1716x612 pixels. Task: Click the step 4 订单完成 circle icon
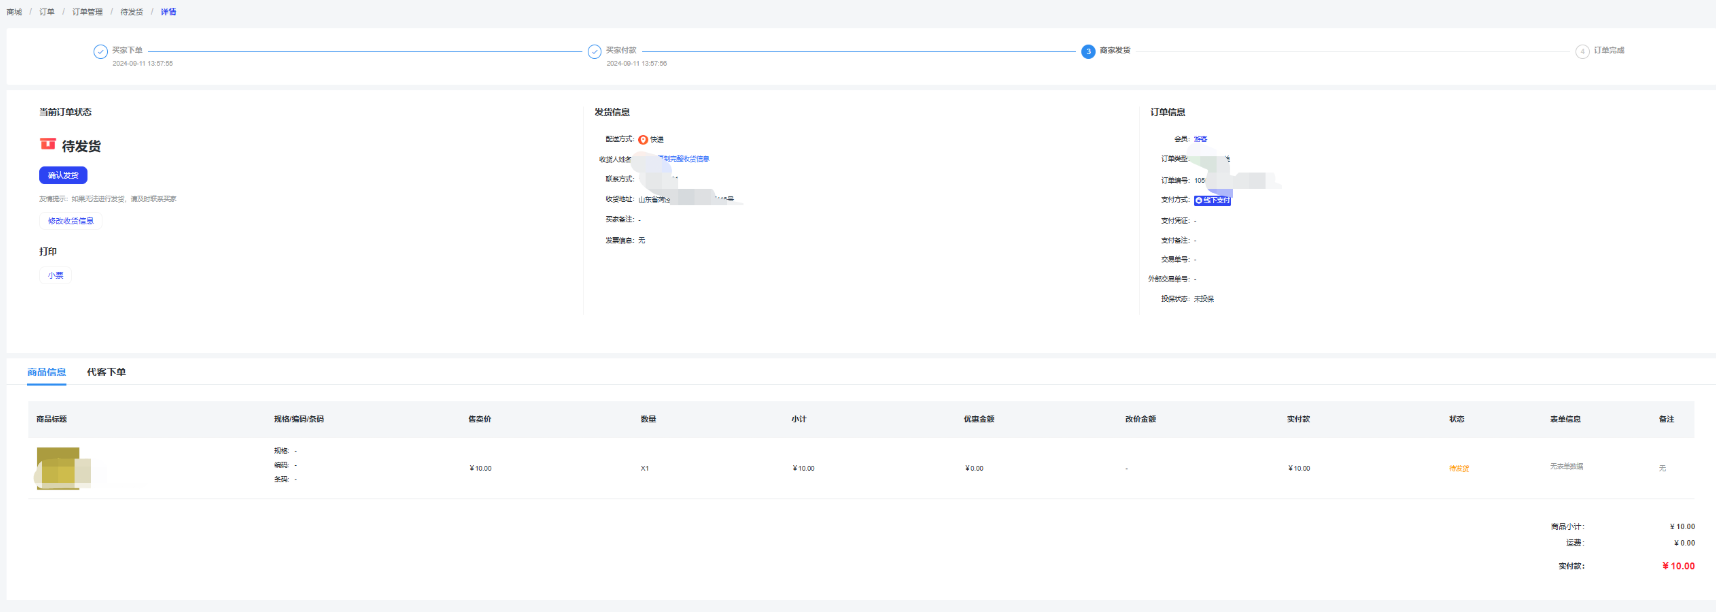click(1582, 52)
